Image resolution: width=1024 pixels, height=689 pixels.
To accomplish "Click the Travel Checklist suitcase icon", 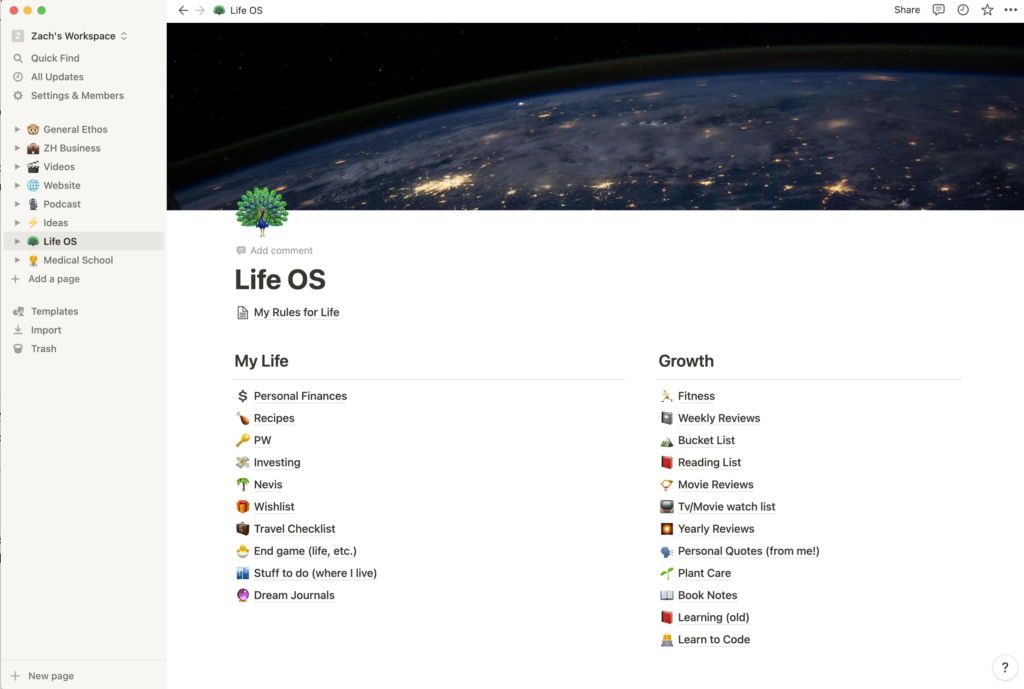I will [242, 529].
